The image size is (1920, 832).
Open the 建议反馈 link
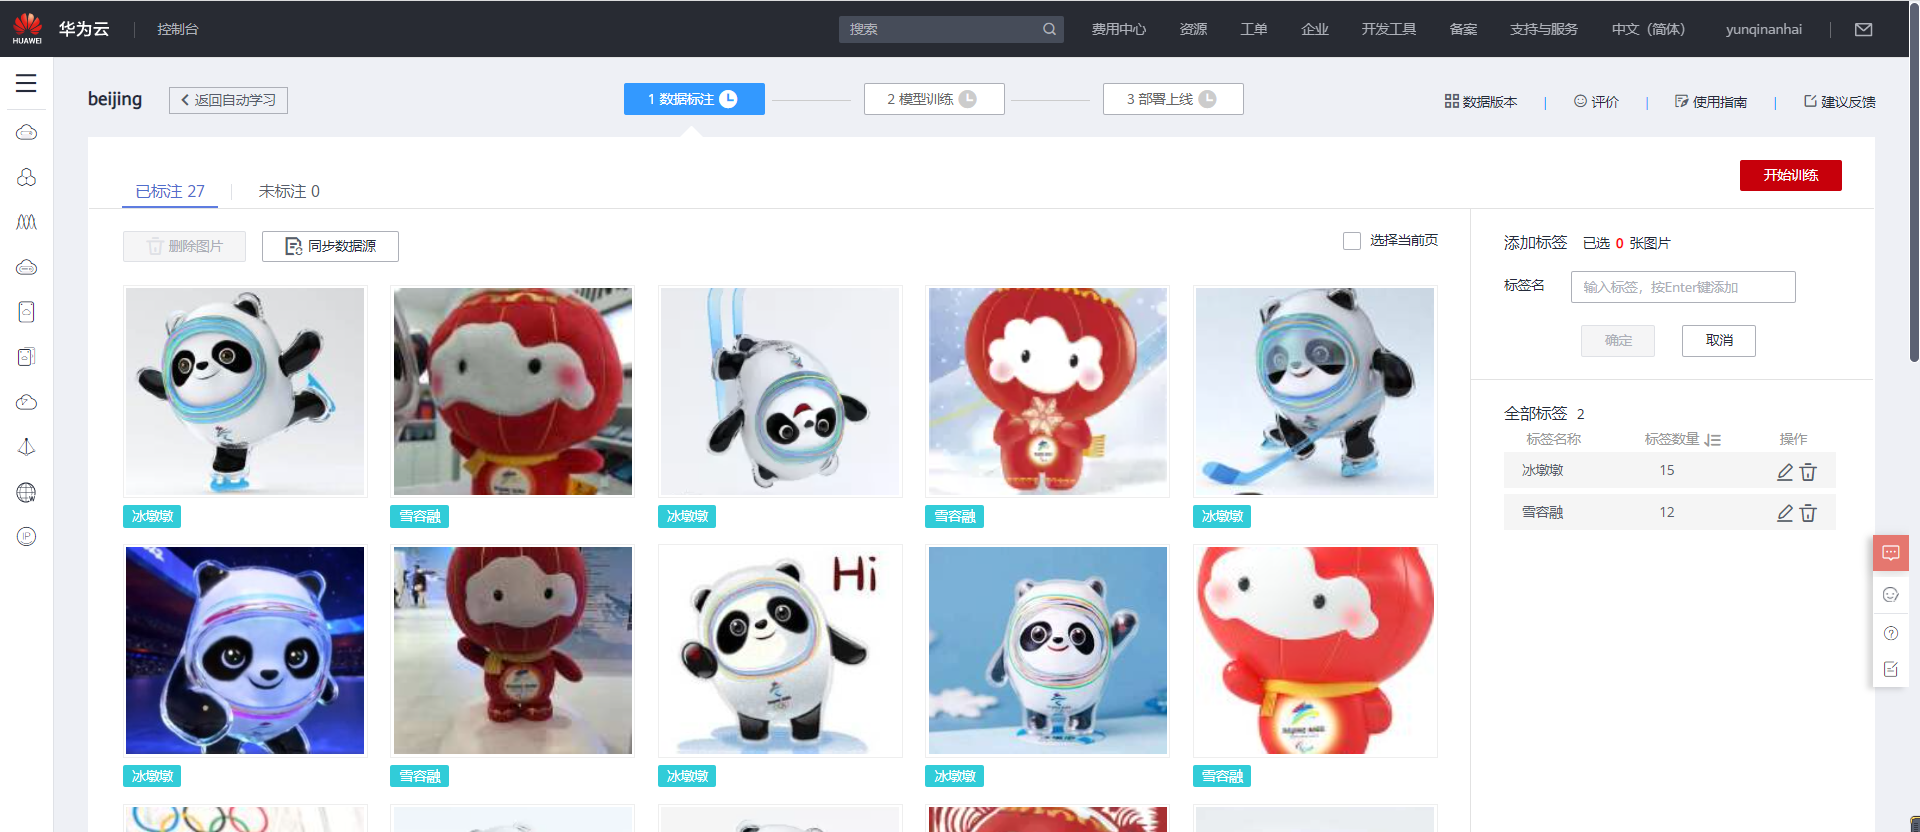pos(1839,102)
